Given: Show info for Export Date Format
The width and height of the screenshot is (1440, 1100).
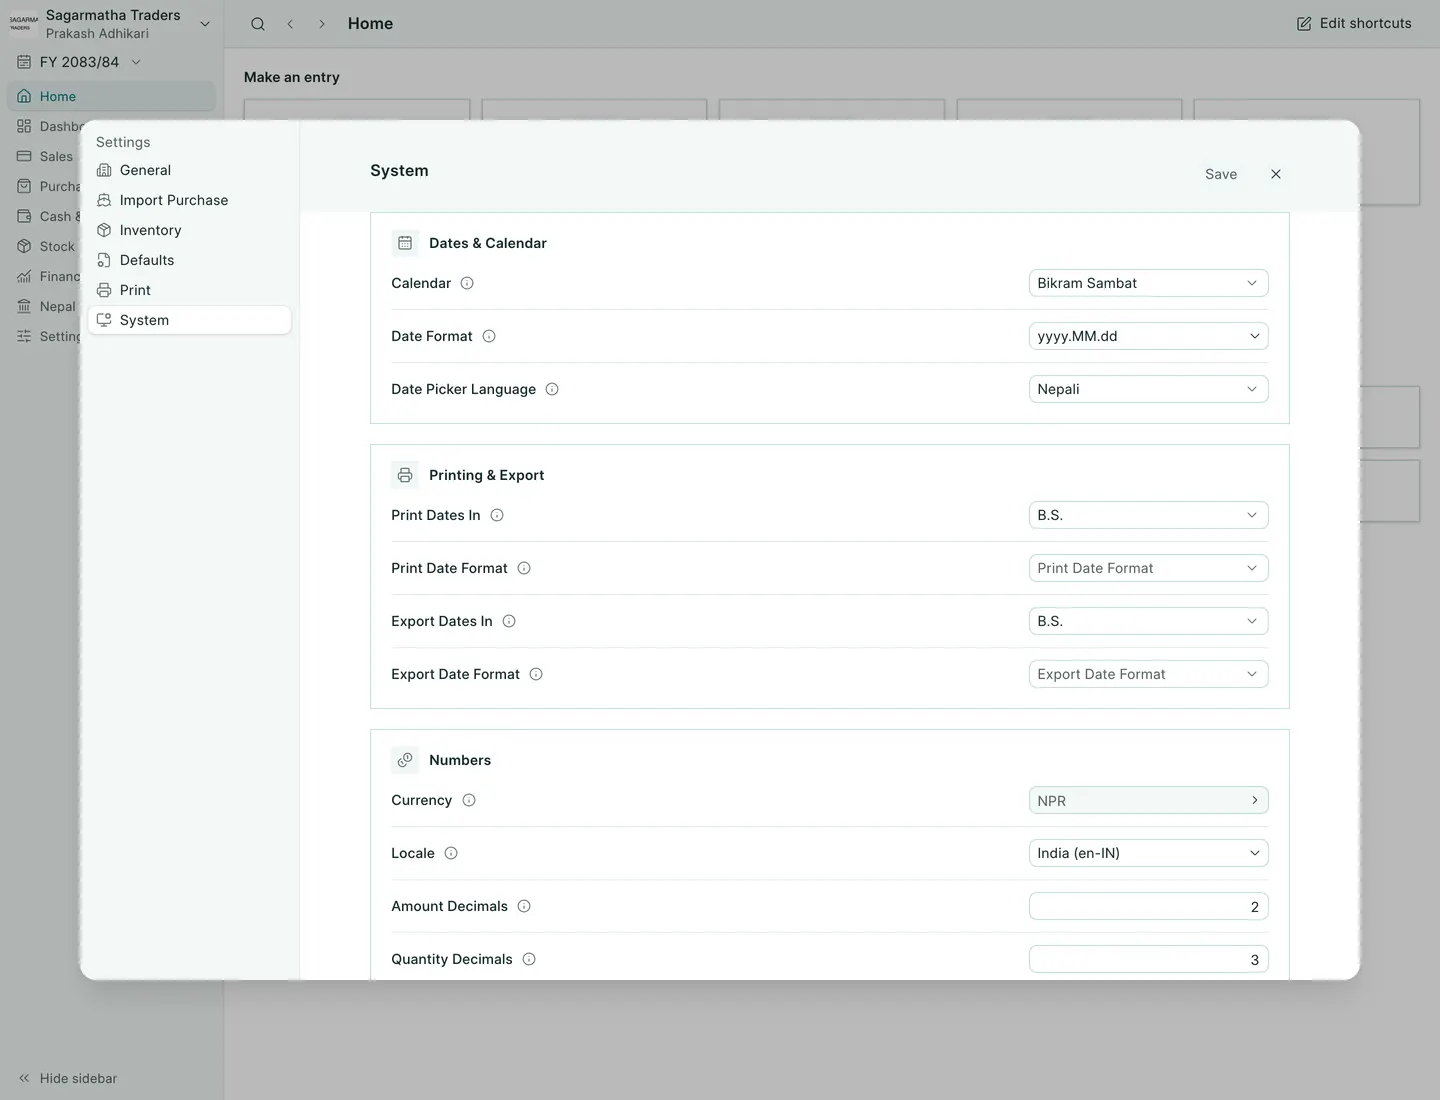Looking at the screenshot, I should [536, 674].
